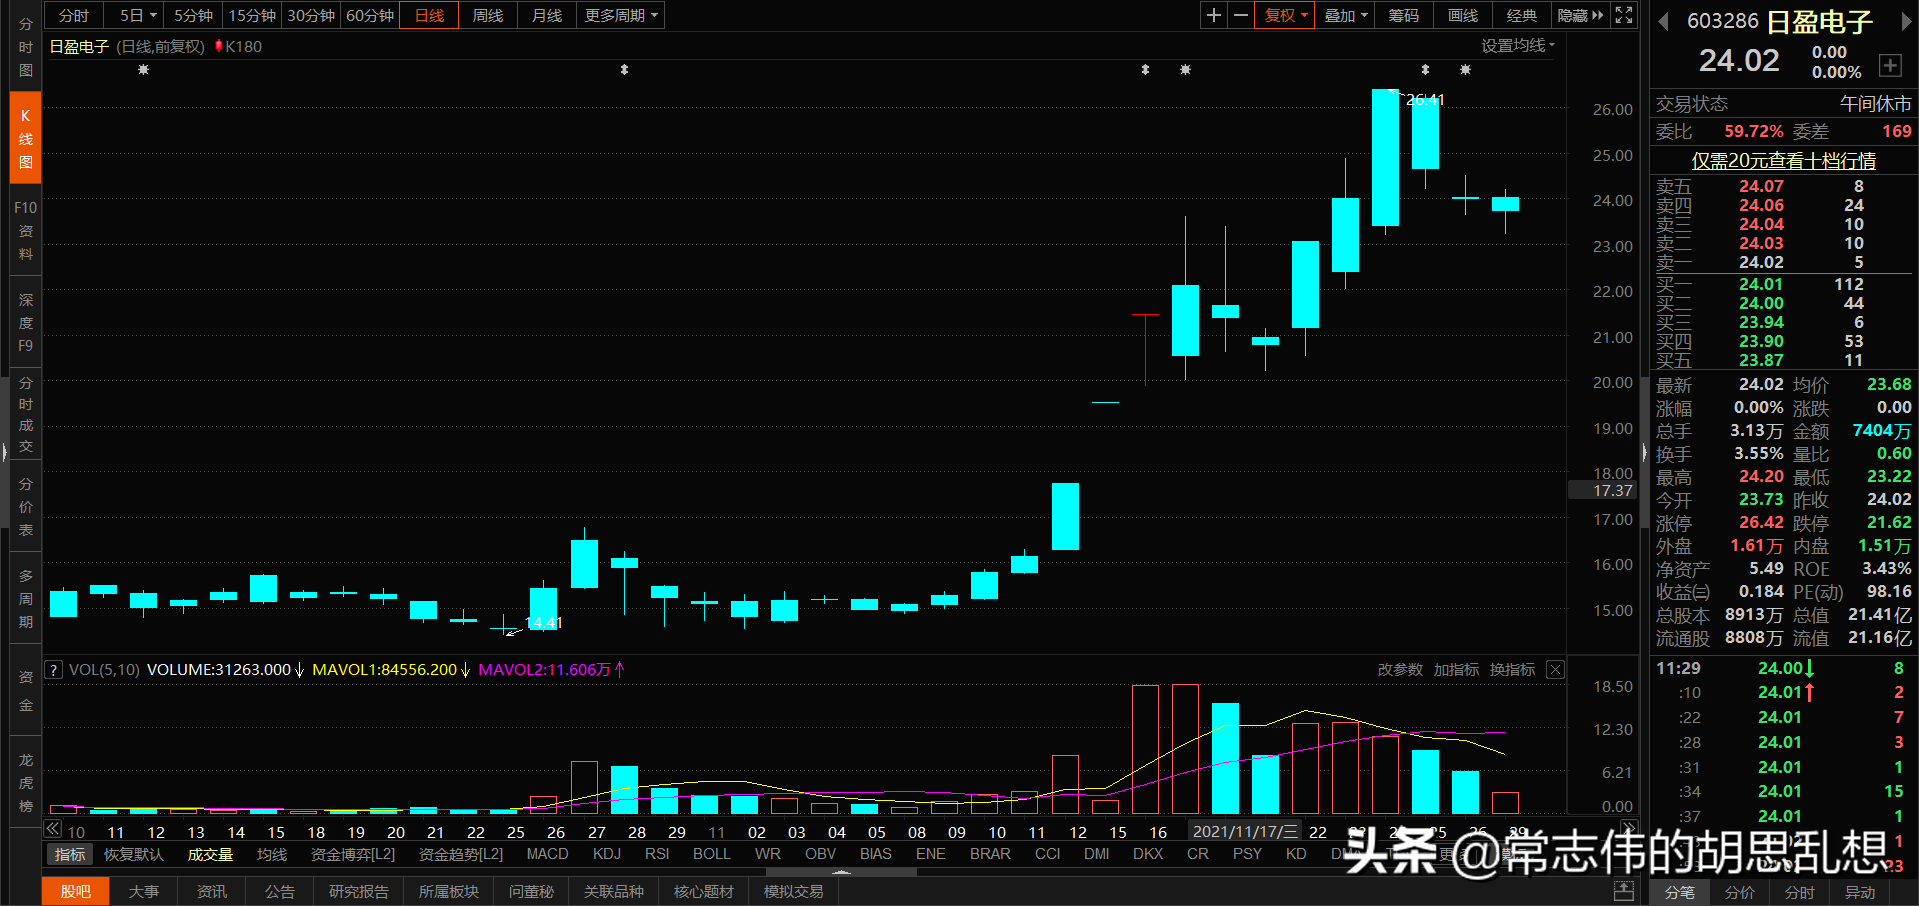Zoom out using the − toolbar icon

pos(1240,15)
